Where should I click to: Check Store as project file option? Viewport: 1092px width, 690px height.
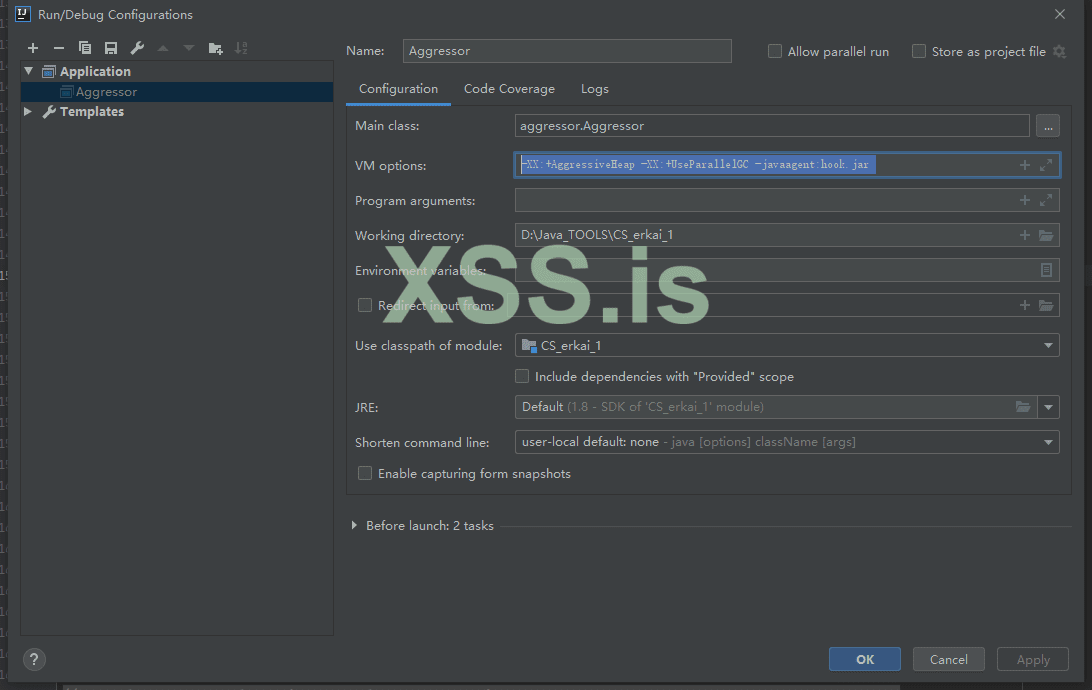tap(919, 51)
